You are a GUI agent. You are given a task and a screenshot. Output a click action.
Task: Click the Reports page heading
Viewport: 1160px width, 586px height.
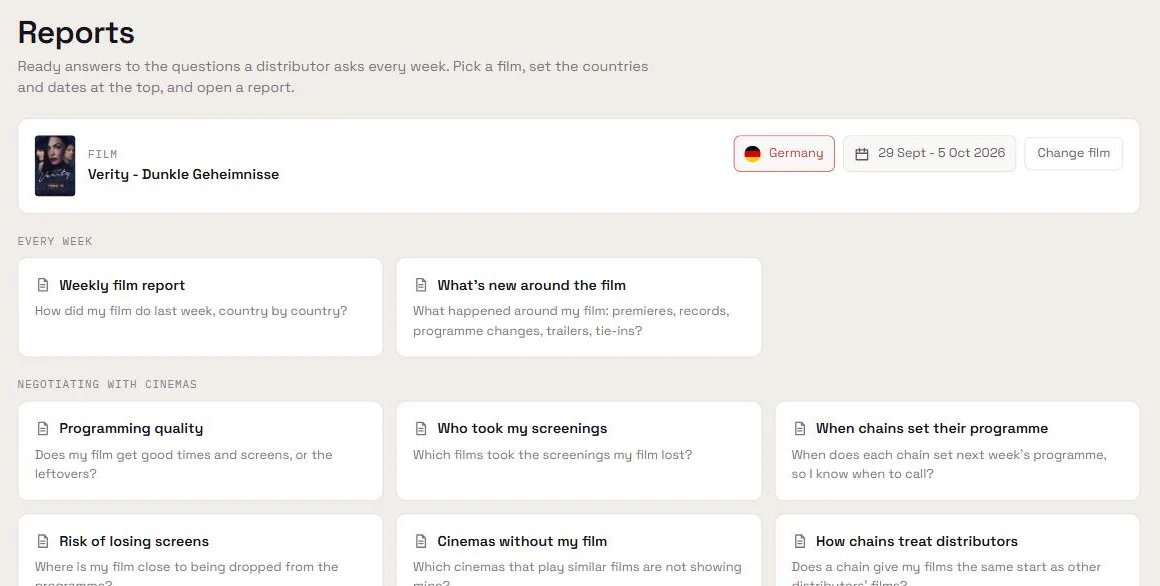(x=76, y=33)
